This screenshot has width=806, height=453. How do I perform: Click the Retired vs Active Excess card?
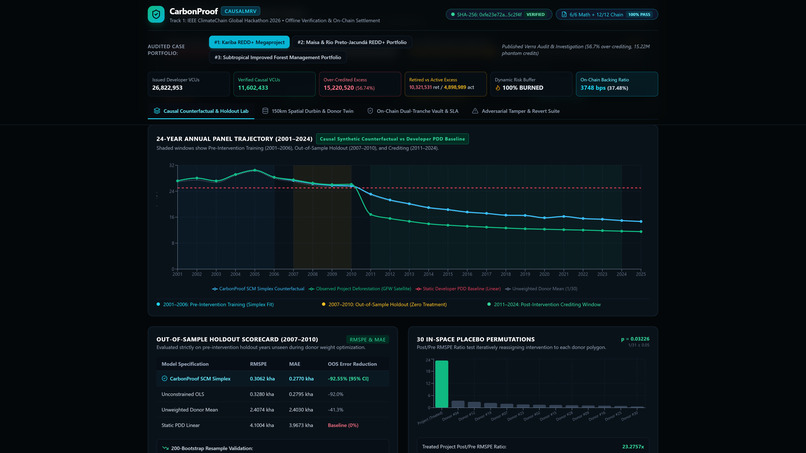click(446, 84)
